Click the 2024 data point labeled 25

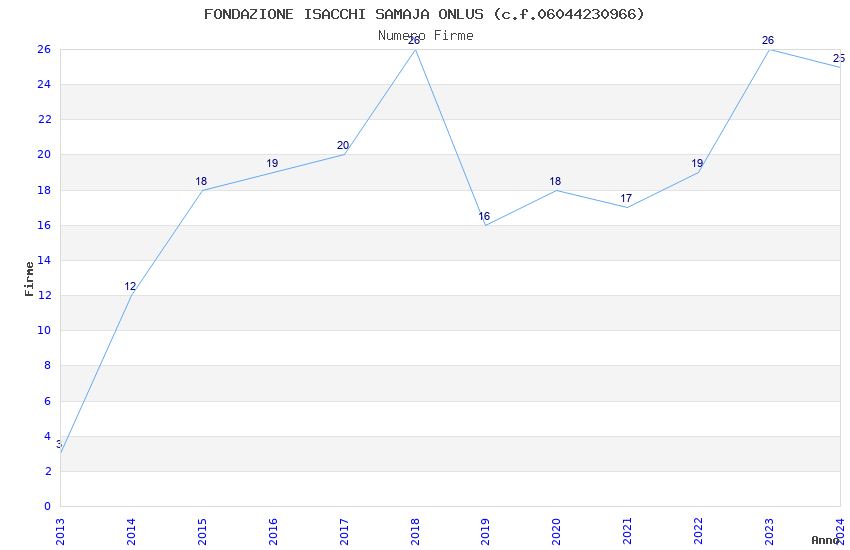840,67
